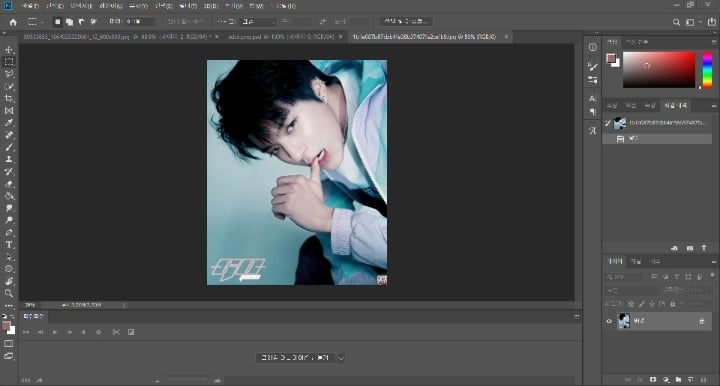Click the Select and Mask button
720x386 pixels.
[x=406, y=21]
